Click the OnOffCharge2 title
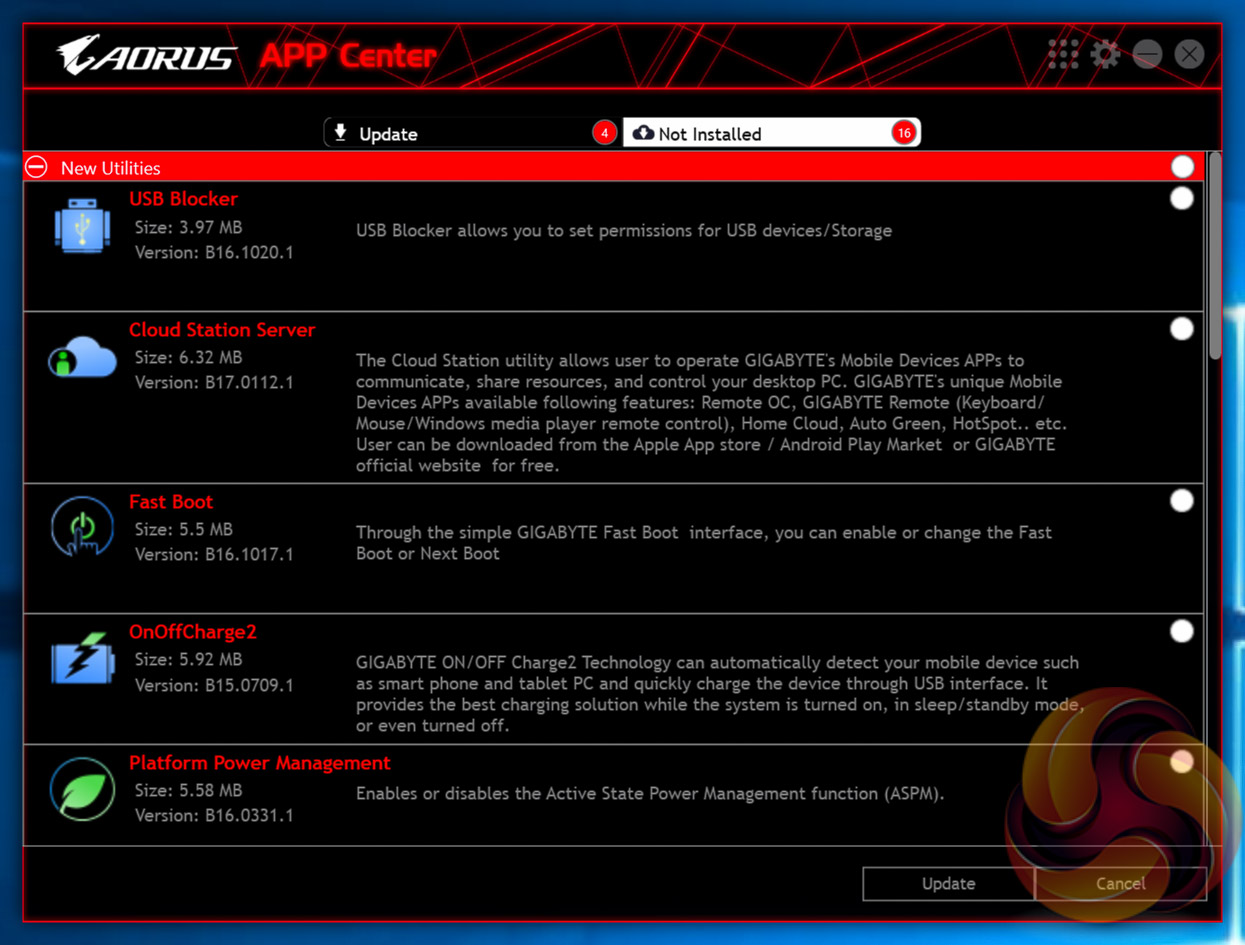 coord(193,632)
